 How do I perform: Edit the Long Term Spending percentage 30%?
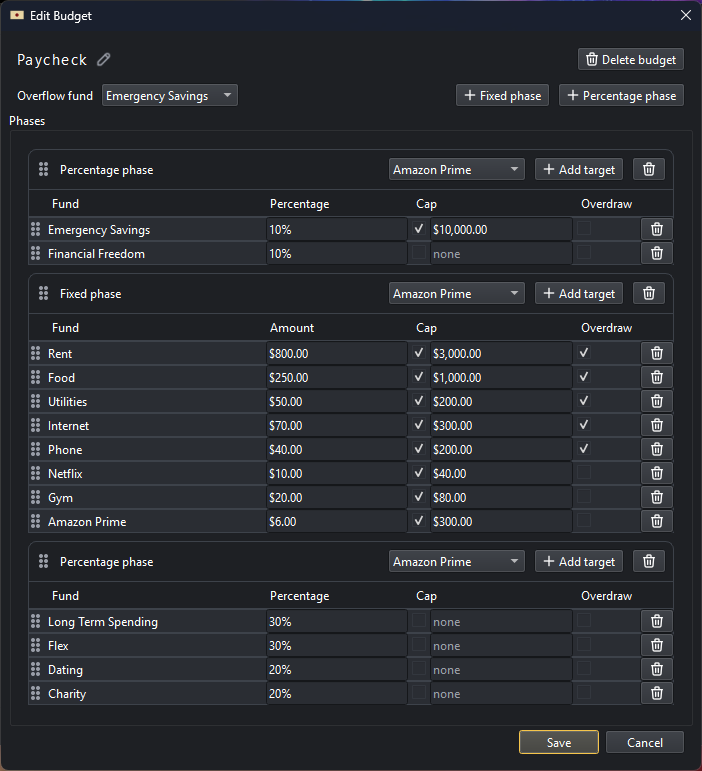[337, 622]
